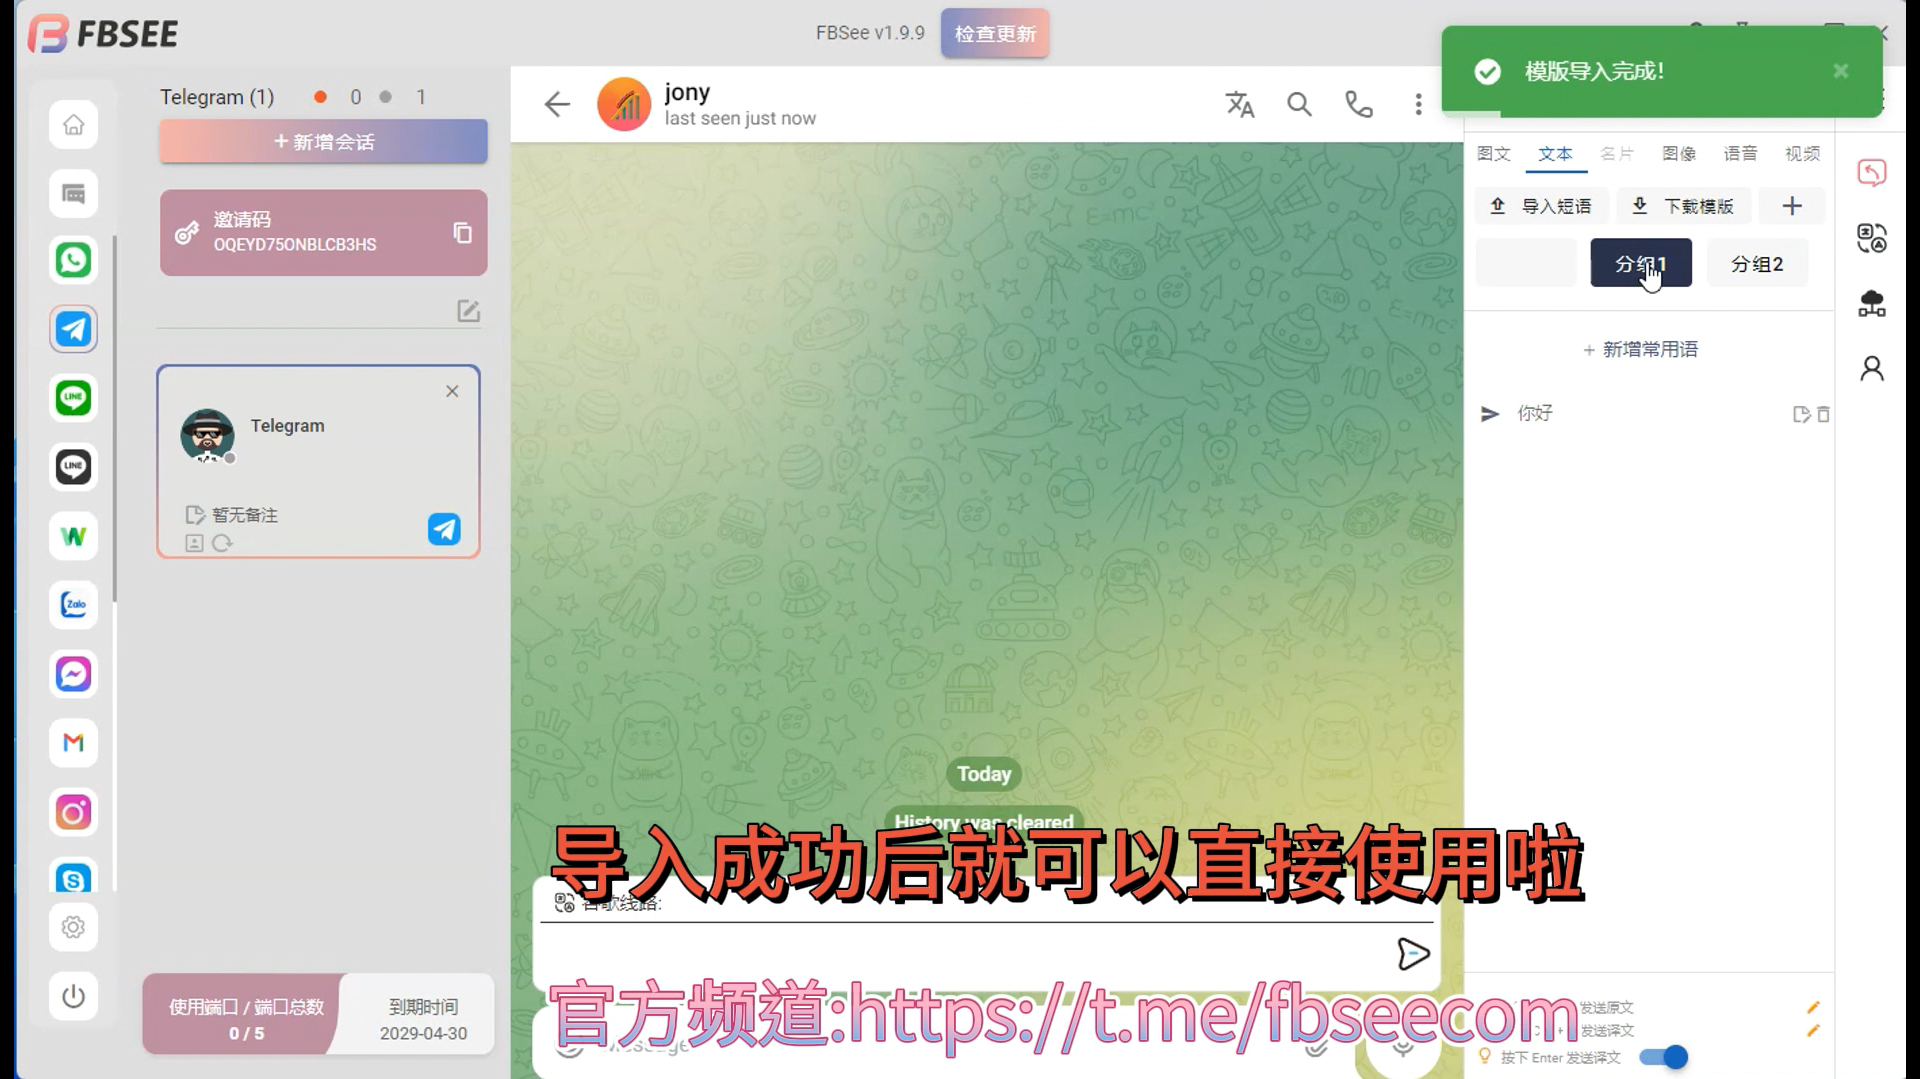Click 新增会话 to add a session

tap(323, 142)
